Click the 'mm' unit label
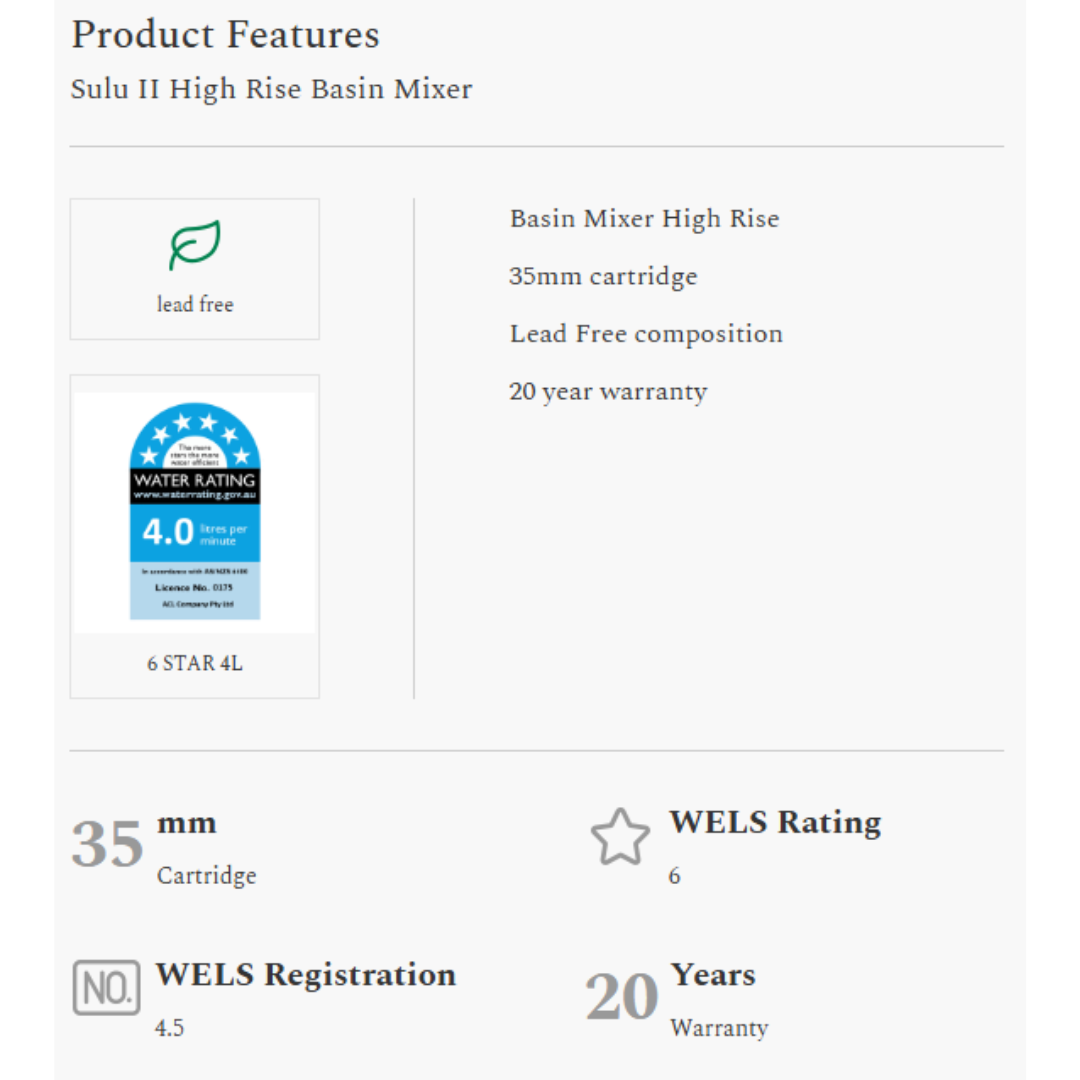1080x1080 pixels. point(187,824)
